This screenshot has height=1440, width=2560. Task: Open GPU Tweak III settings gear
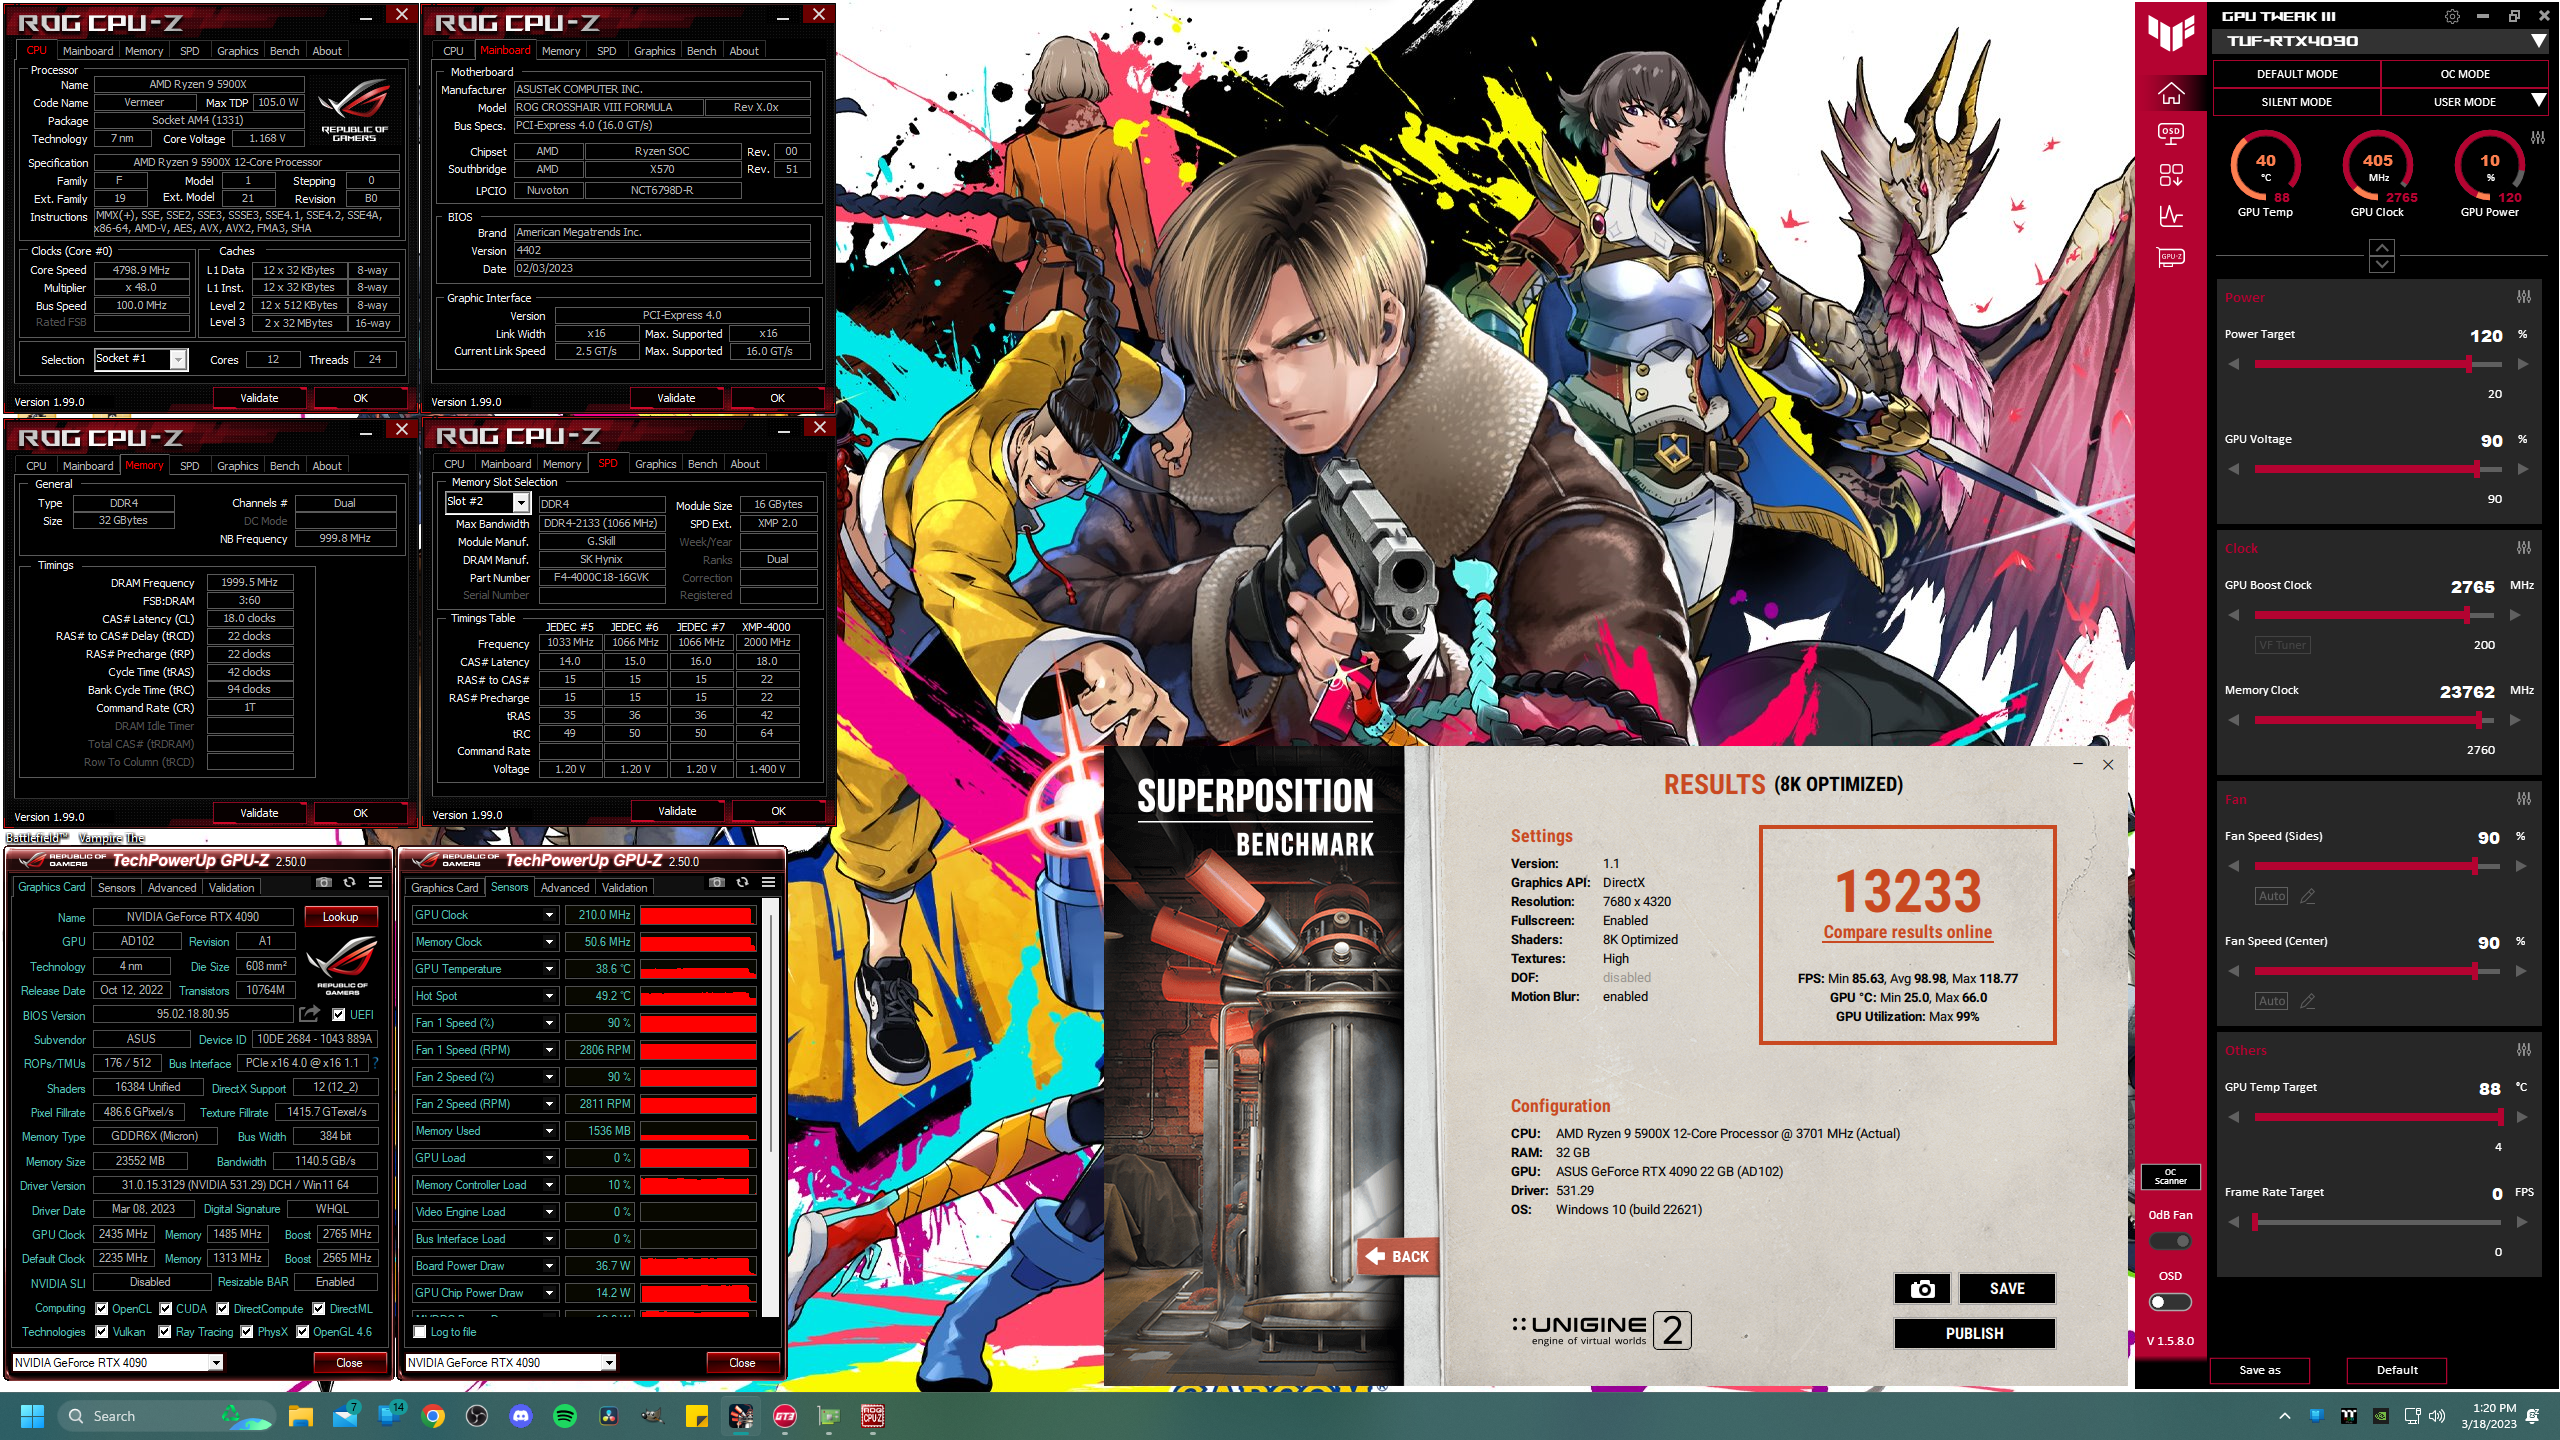point(2452,16)
